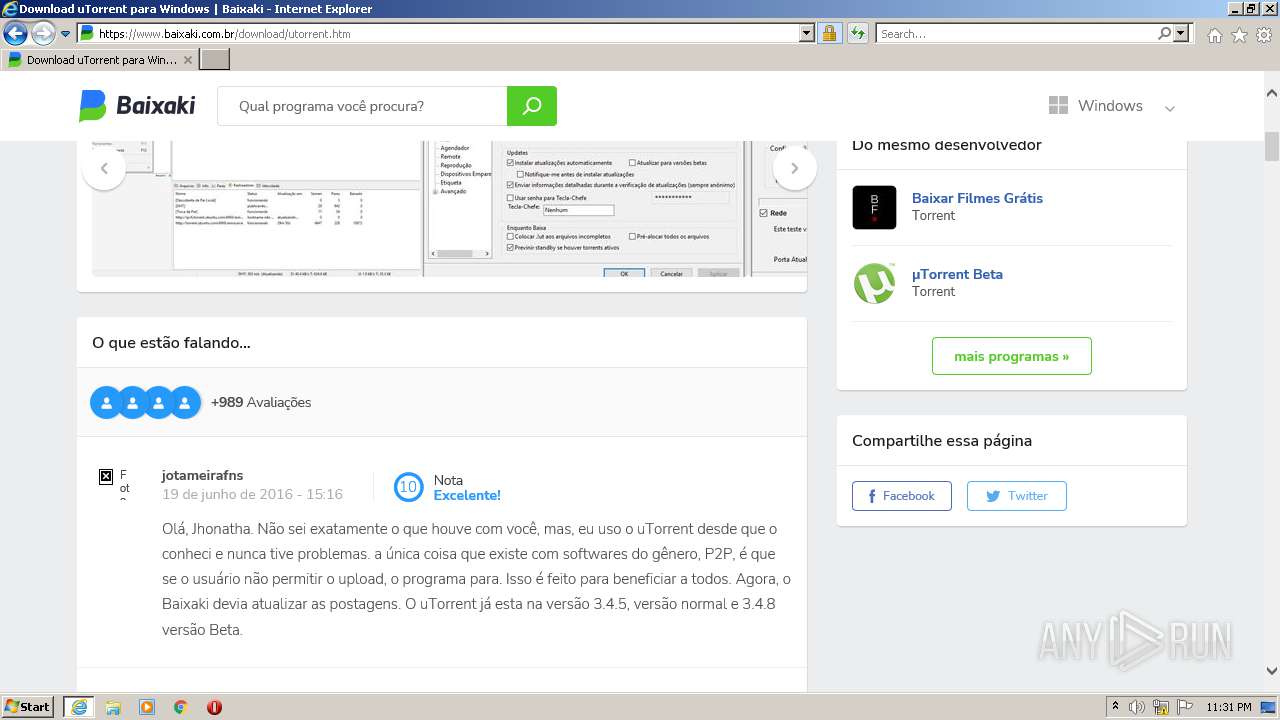Click the security lock icon in address bar
The width and height of the screenshot is (1280, 720).
(x=829, y=34)
